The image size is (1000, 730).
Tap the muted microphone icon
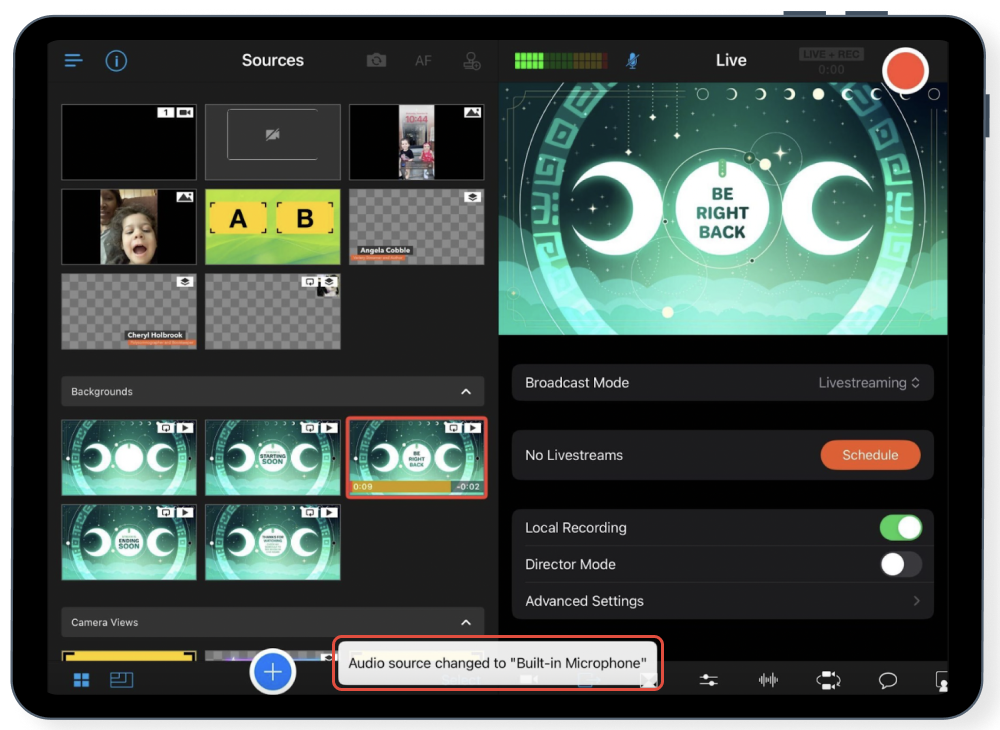632,61
